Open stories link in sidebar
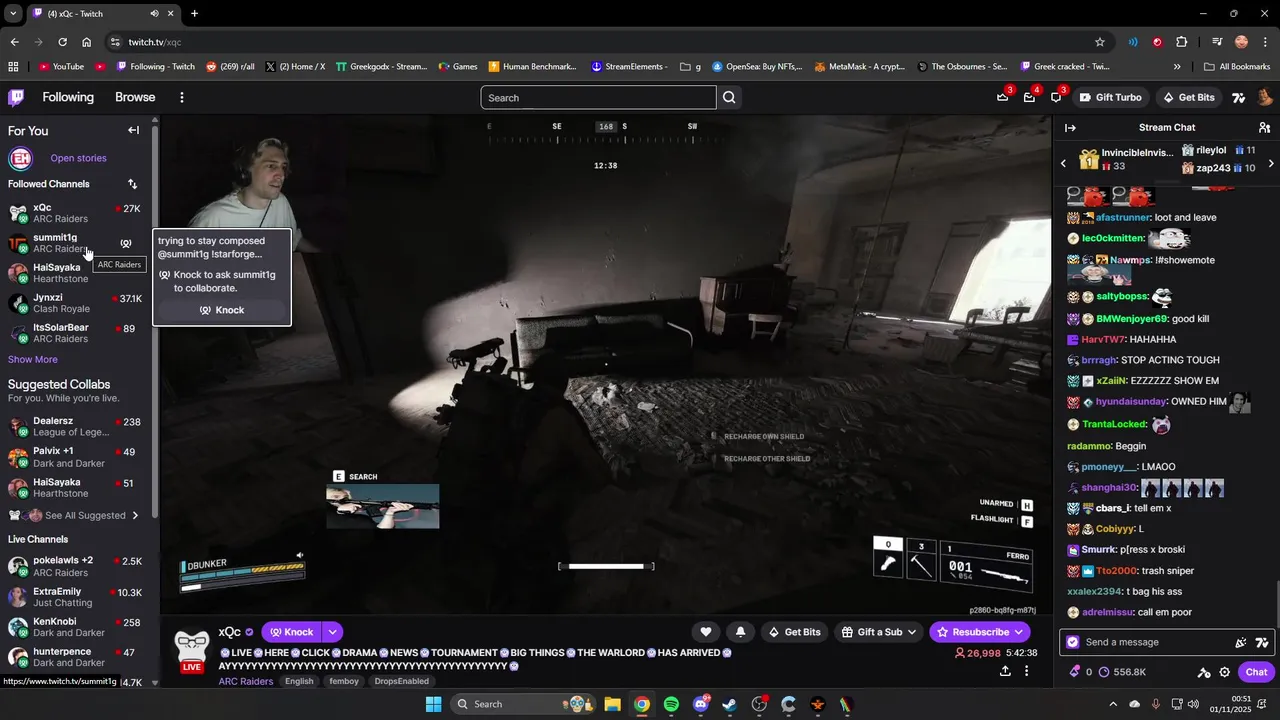Viewport: 1280px width, 720px height. click(x=78, y=158)
